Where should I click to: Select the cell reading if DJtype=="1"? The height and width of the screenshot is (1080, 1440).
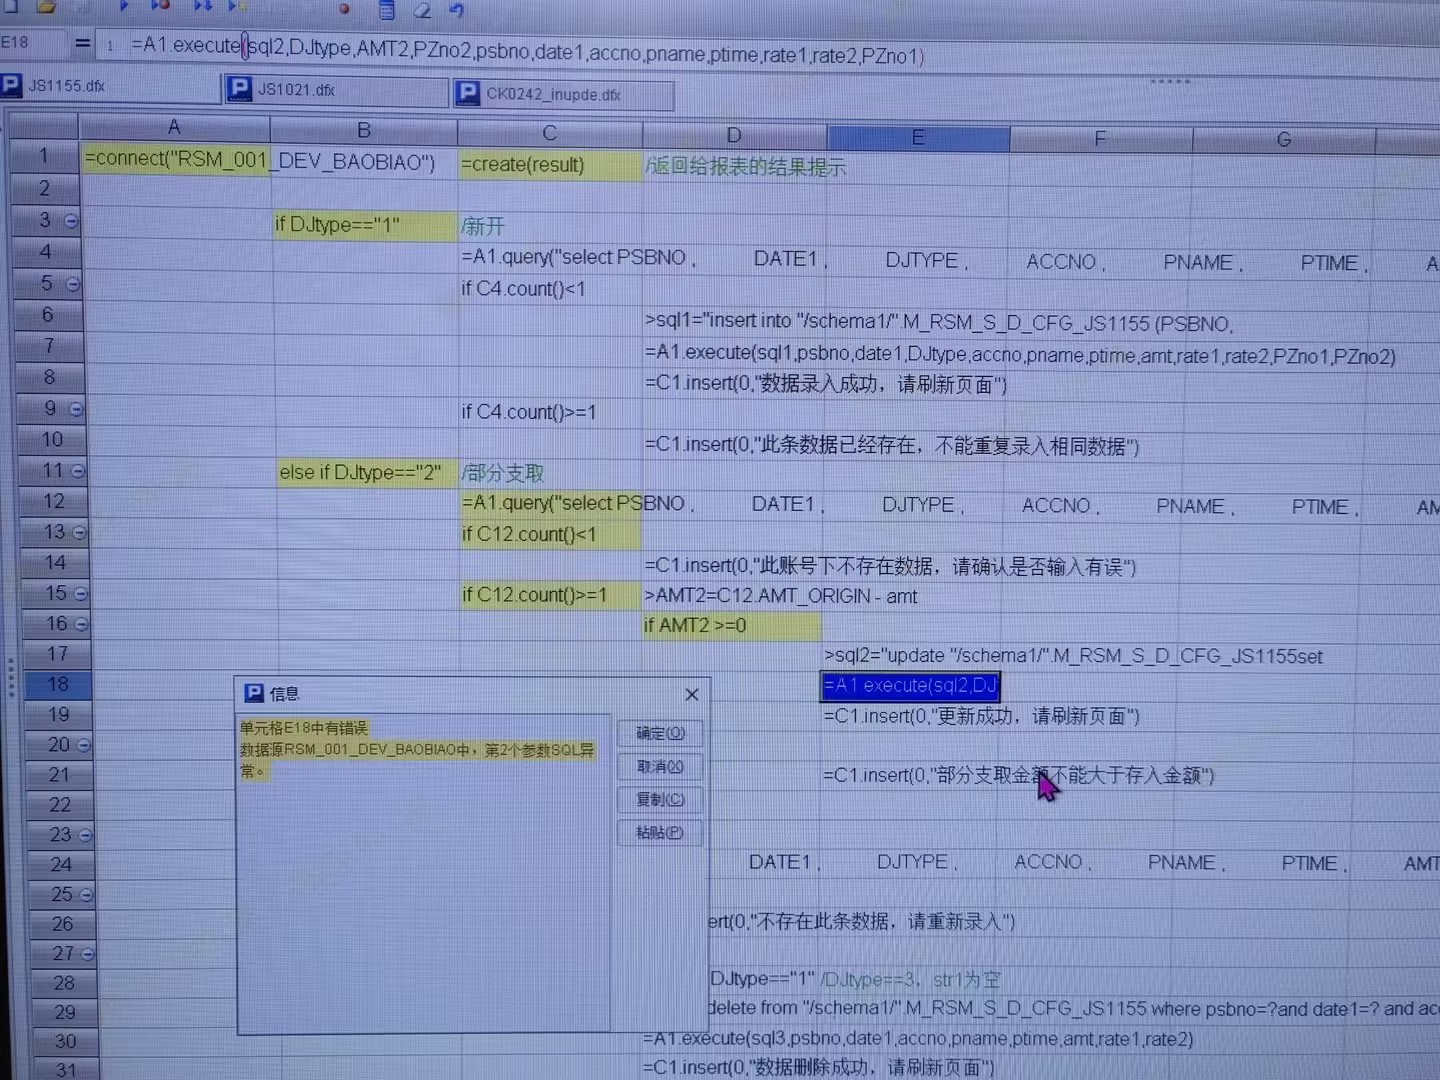tap(365, 226)
